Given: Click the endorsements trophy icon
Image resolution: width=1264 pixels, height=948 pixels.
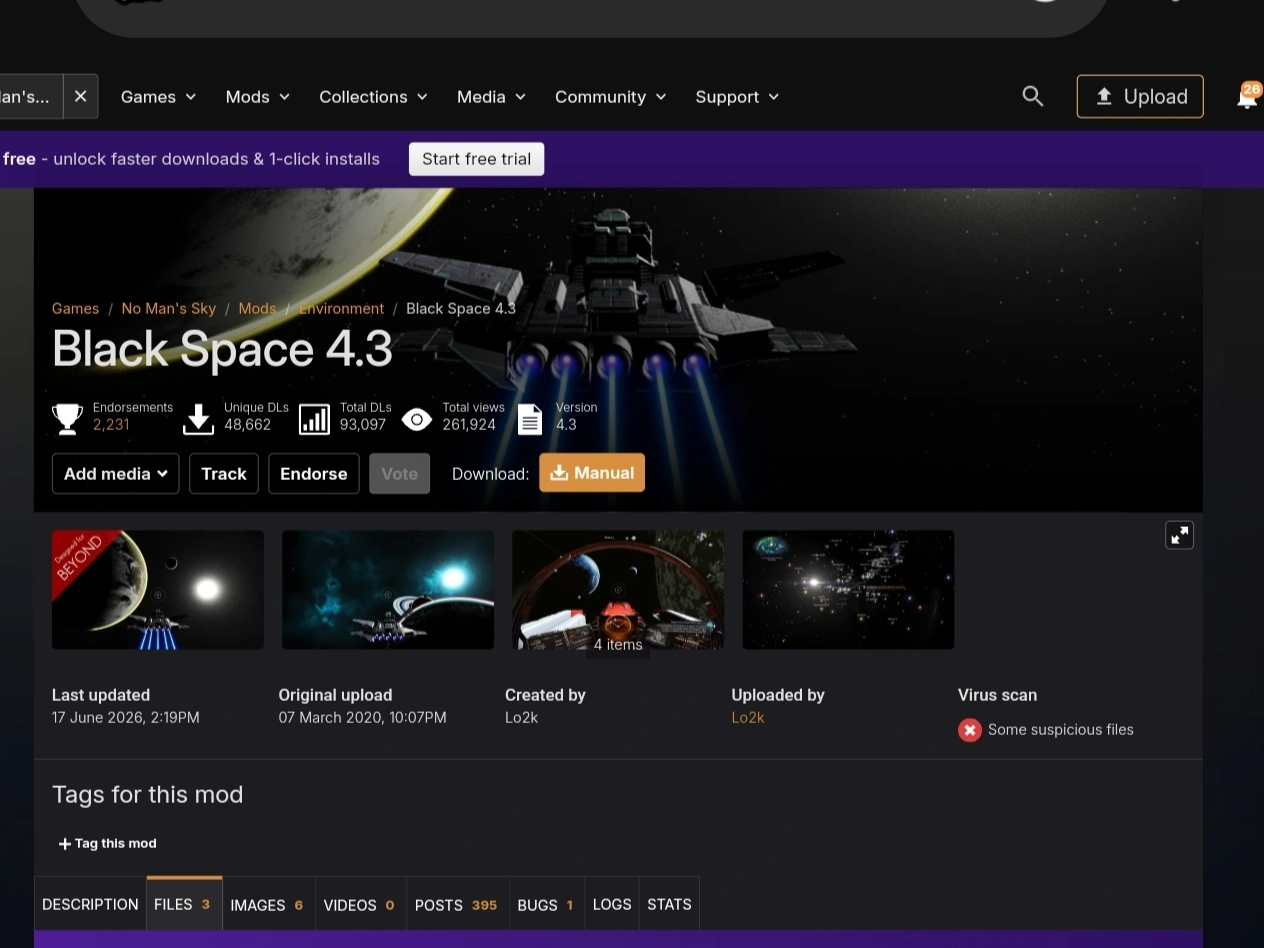Looking at the screenshot, I should pos(67,418).
